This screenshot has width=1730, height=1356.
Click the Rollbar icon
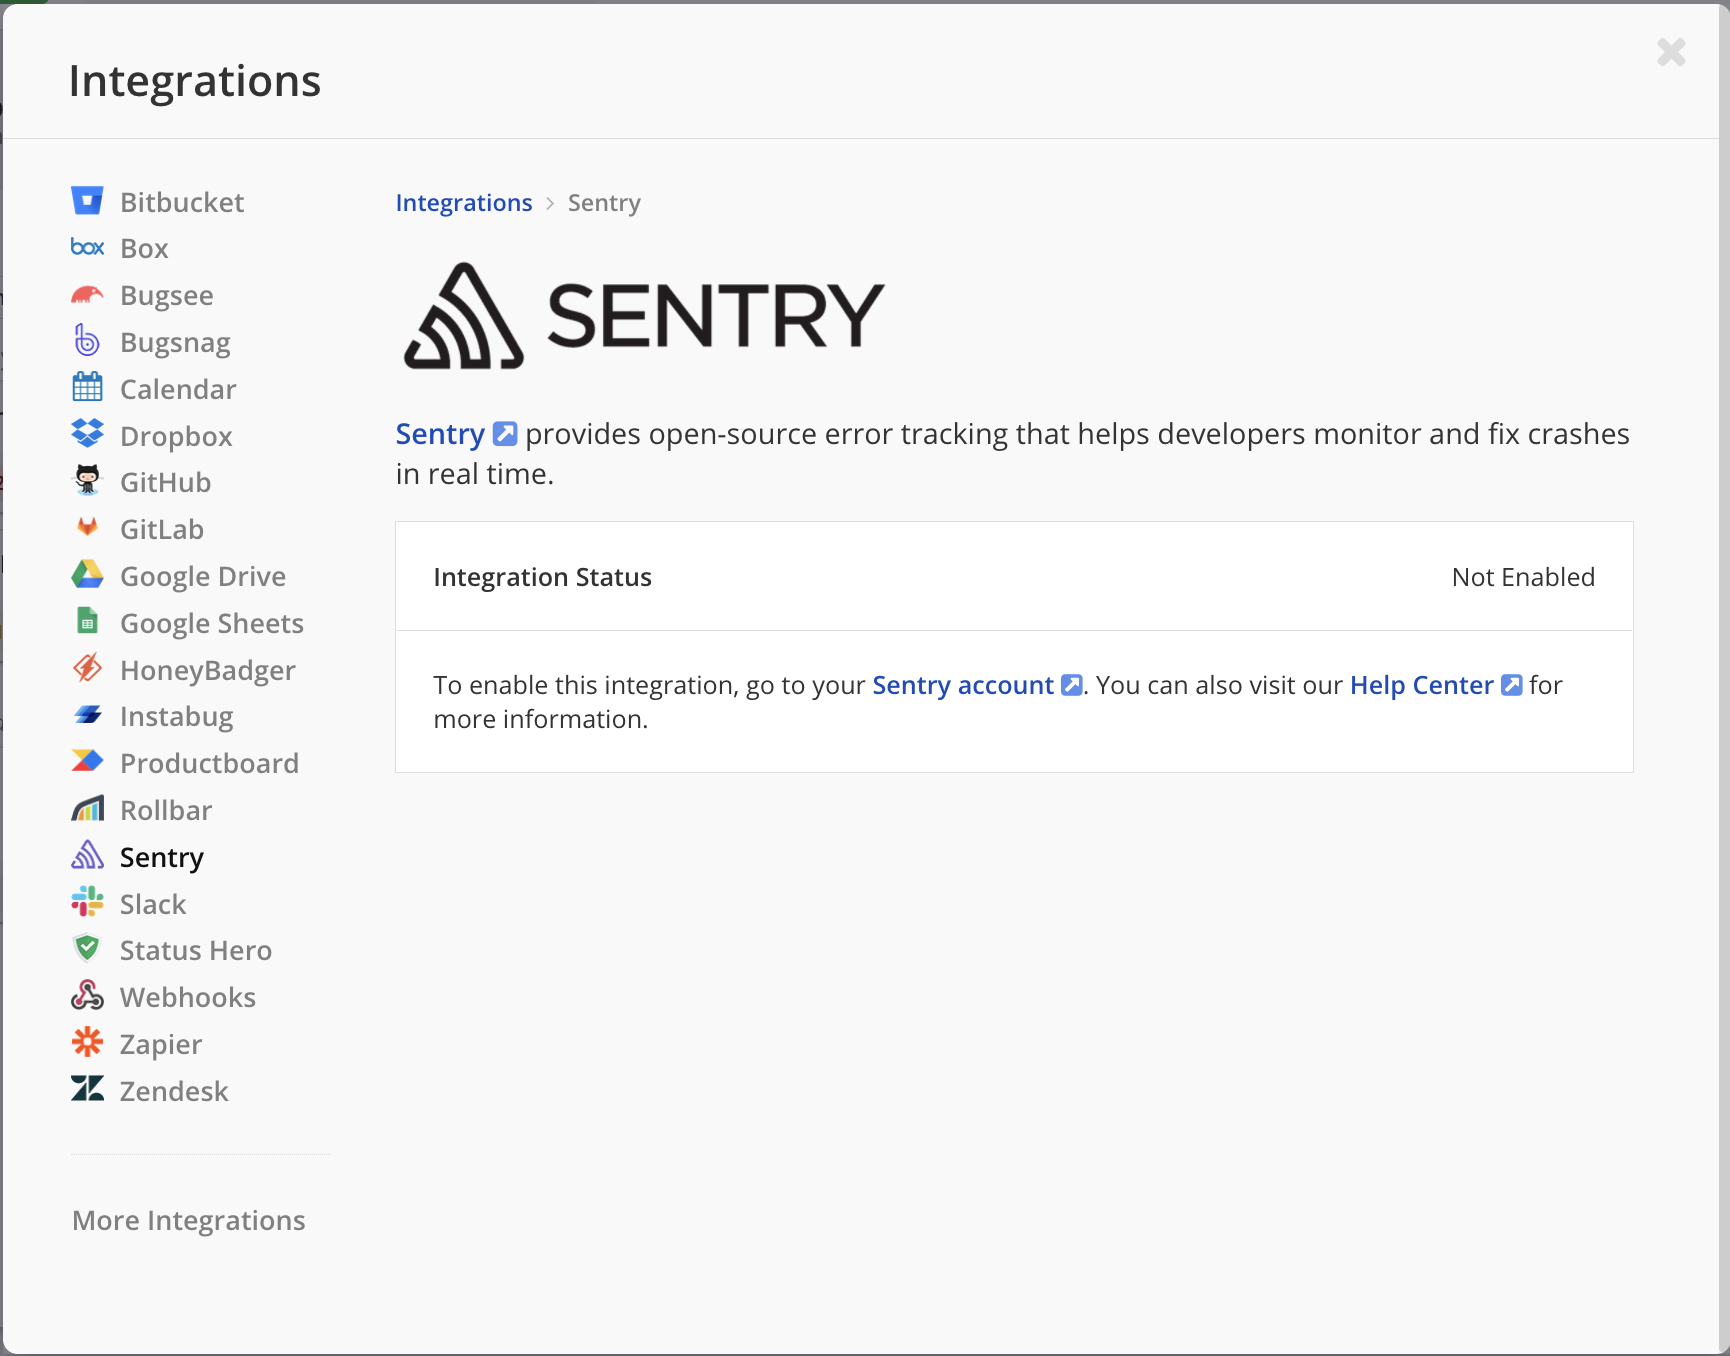coord(87,808)
